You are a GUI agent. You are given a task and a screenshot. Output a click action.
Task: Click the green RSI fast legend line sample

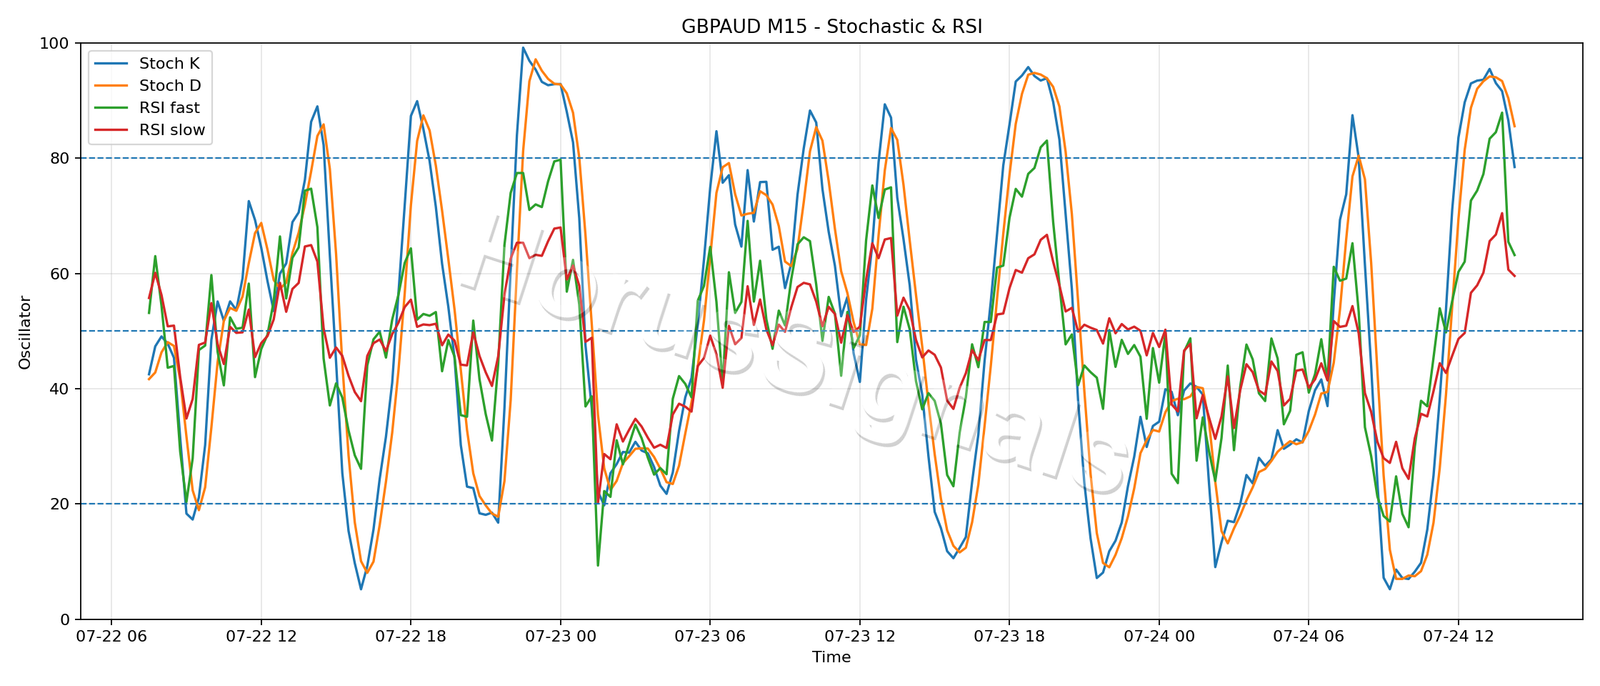[x=111, y=108]
